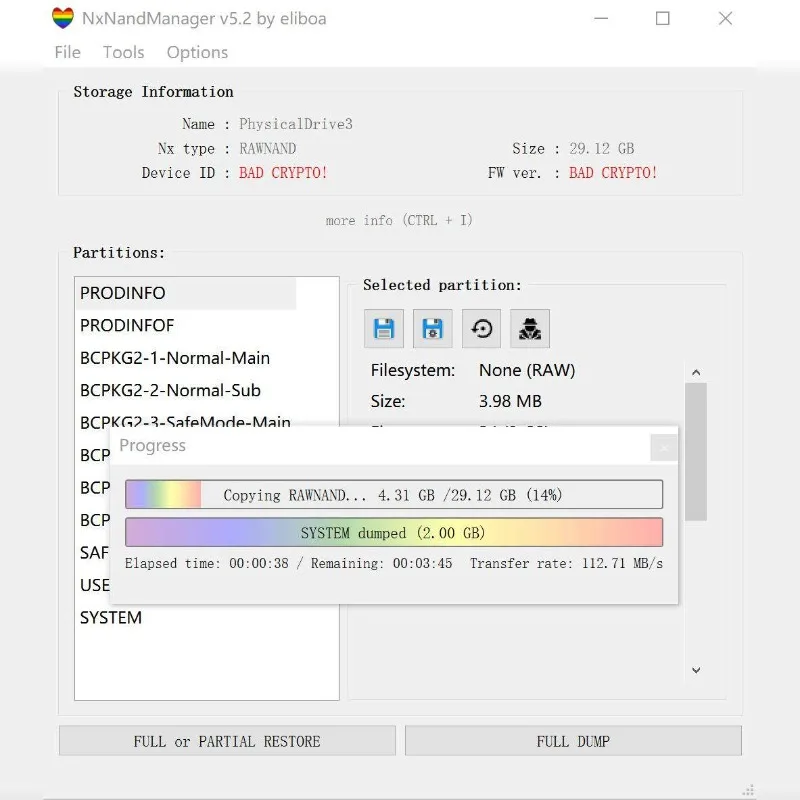Click the Elapsed time 00:00:38 text
Image resolution: width=800 pixels, height=800 pixels.
tap(207, 563)
